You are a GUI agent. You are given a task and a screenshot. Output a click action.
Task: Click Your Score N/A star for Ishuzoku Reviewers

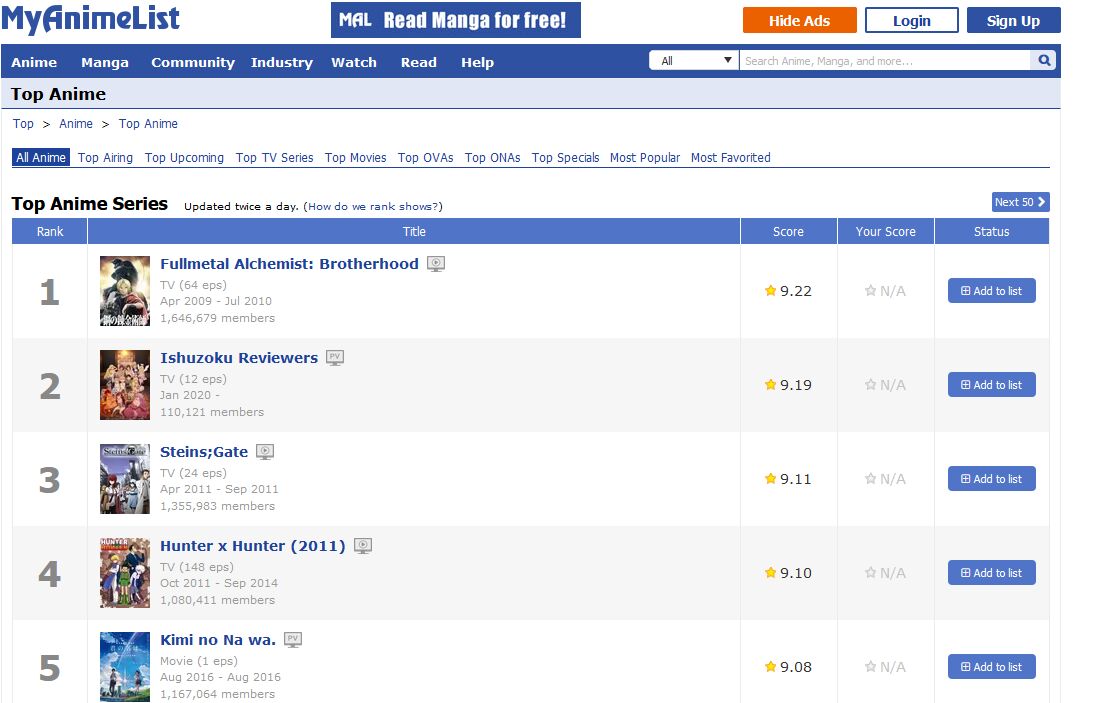(x=871, y=385)
